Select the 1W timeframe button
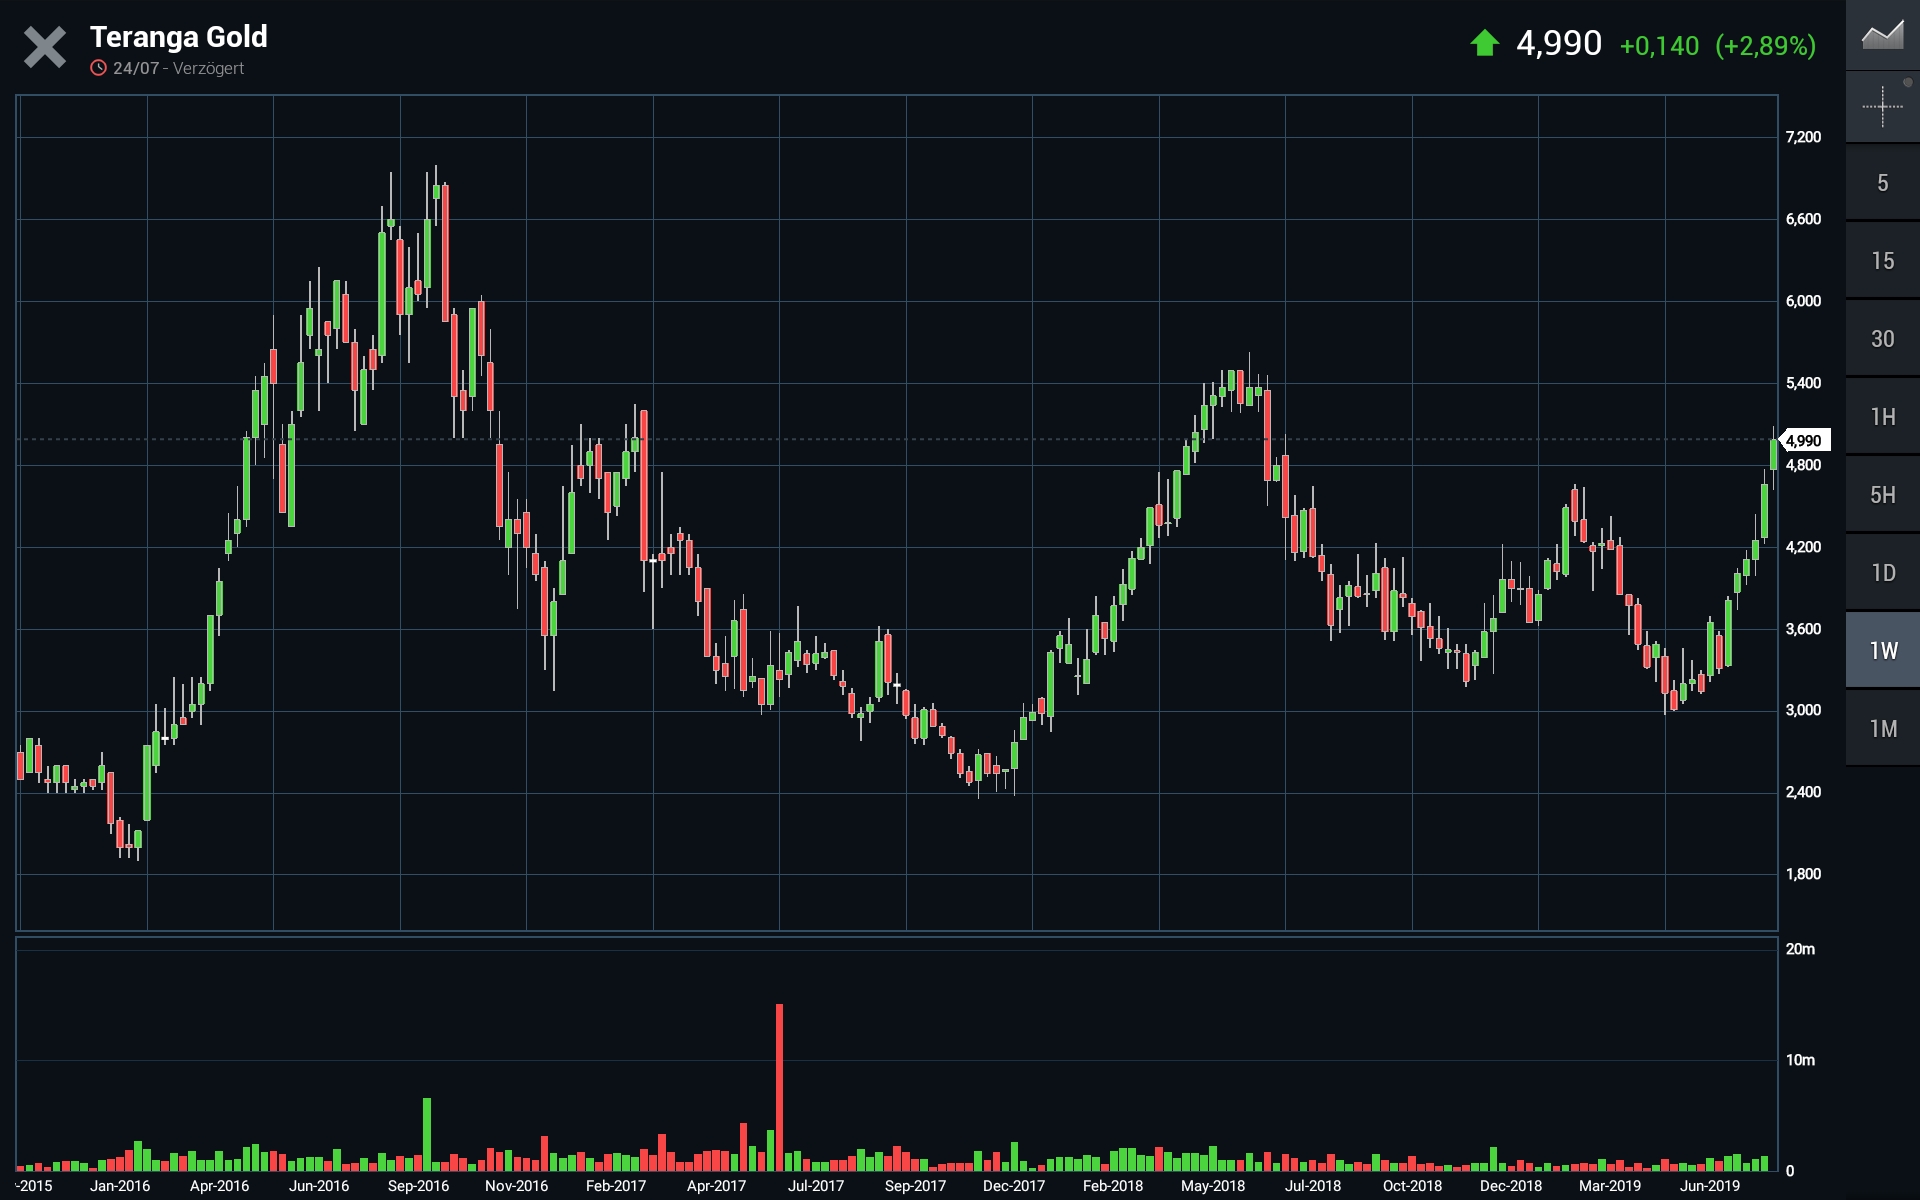This screenshot has height=1200, width=1920. click(1882, 651)
